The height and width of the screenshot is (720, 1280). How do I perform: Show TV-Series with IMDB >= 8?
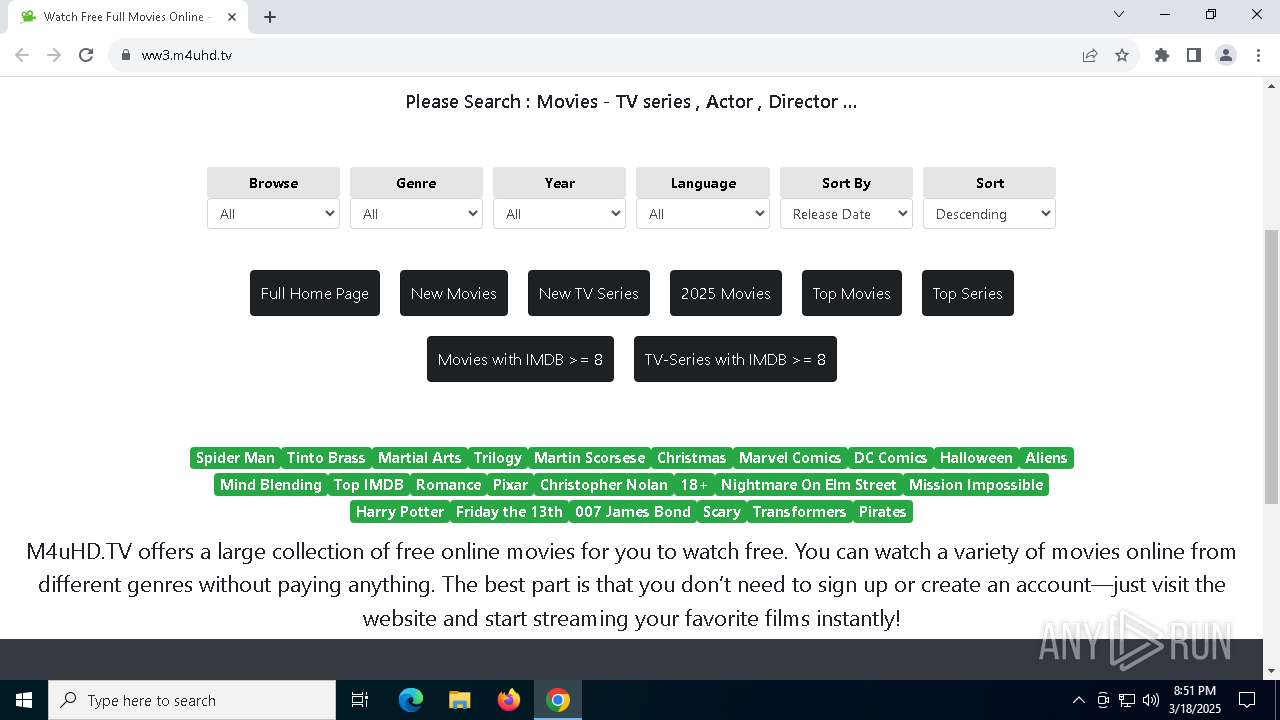click(735, 359)
